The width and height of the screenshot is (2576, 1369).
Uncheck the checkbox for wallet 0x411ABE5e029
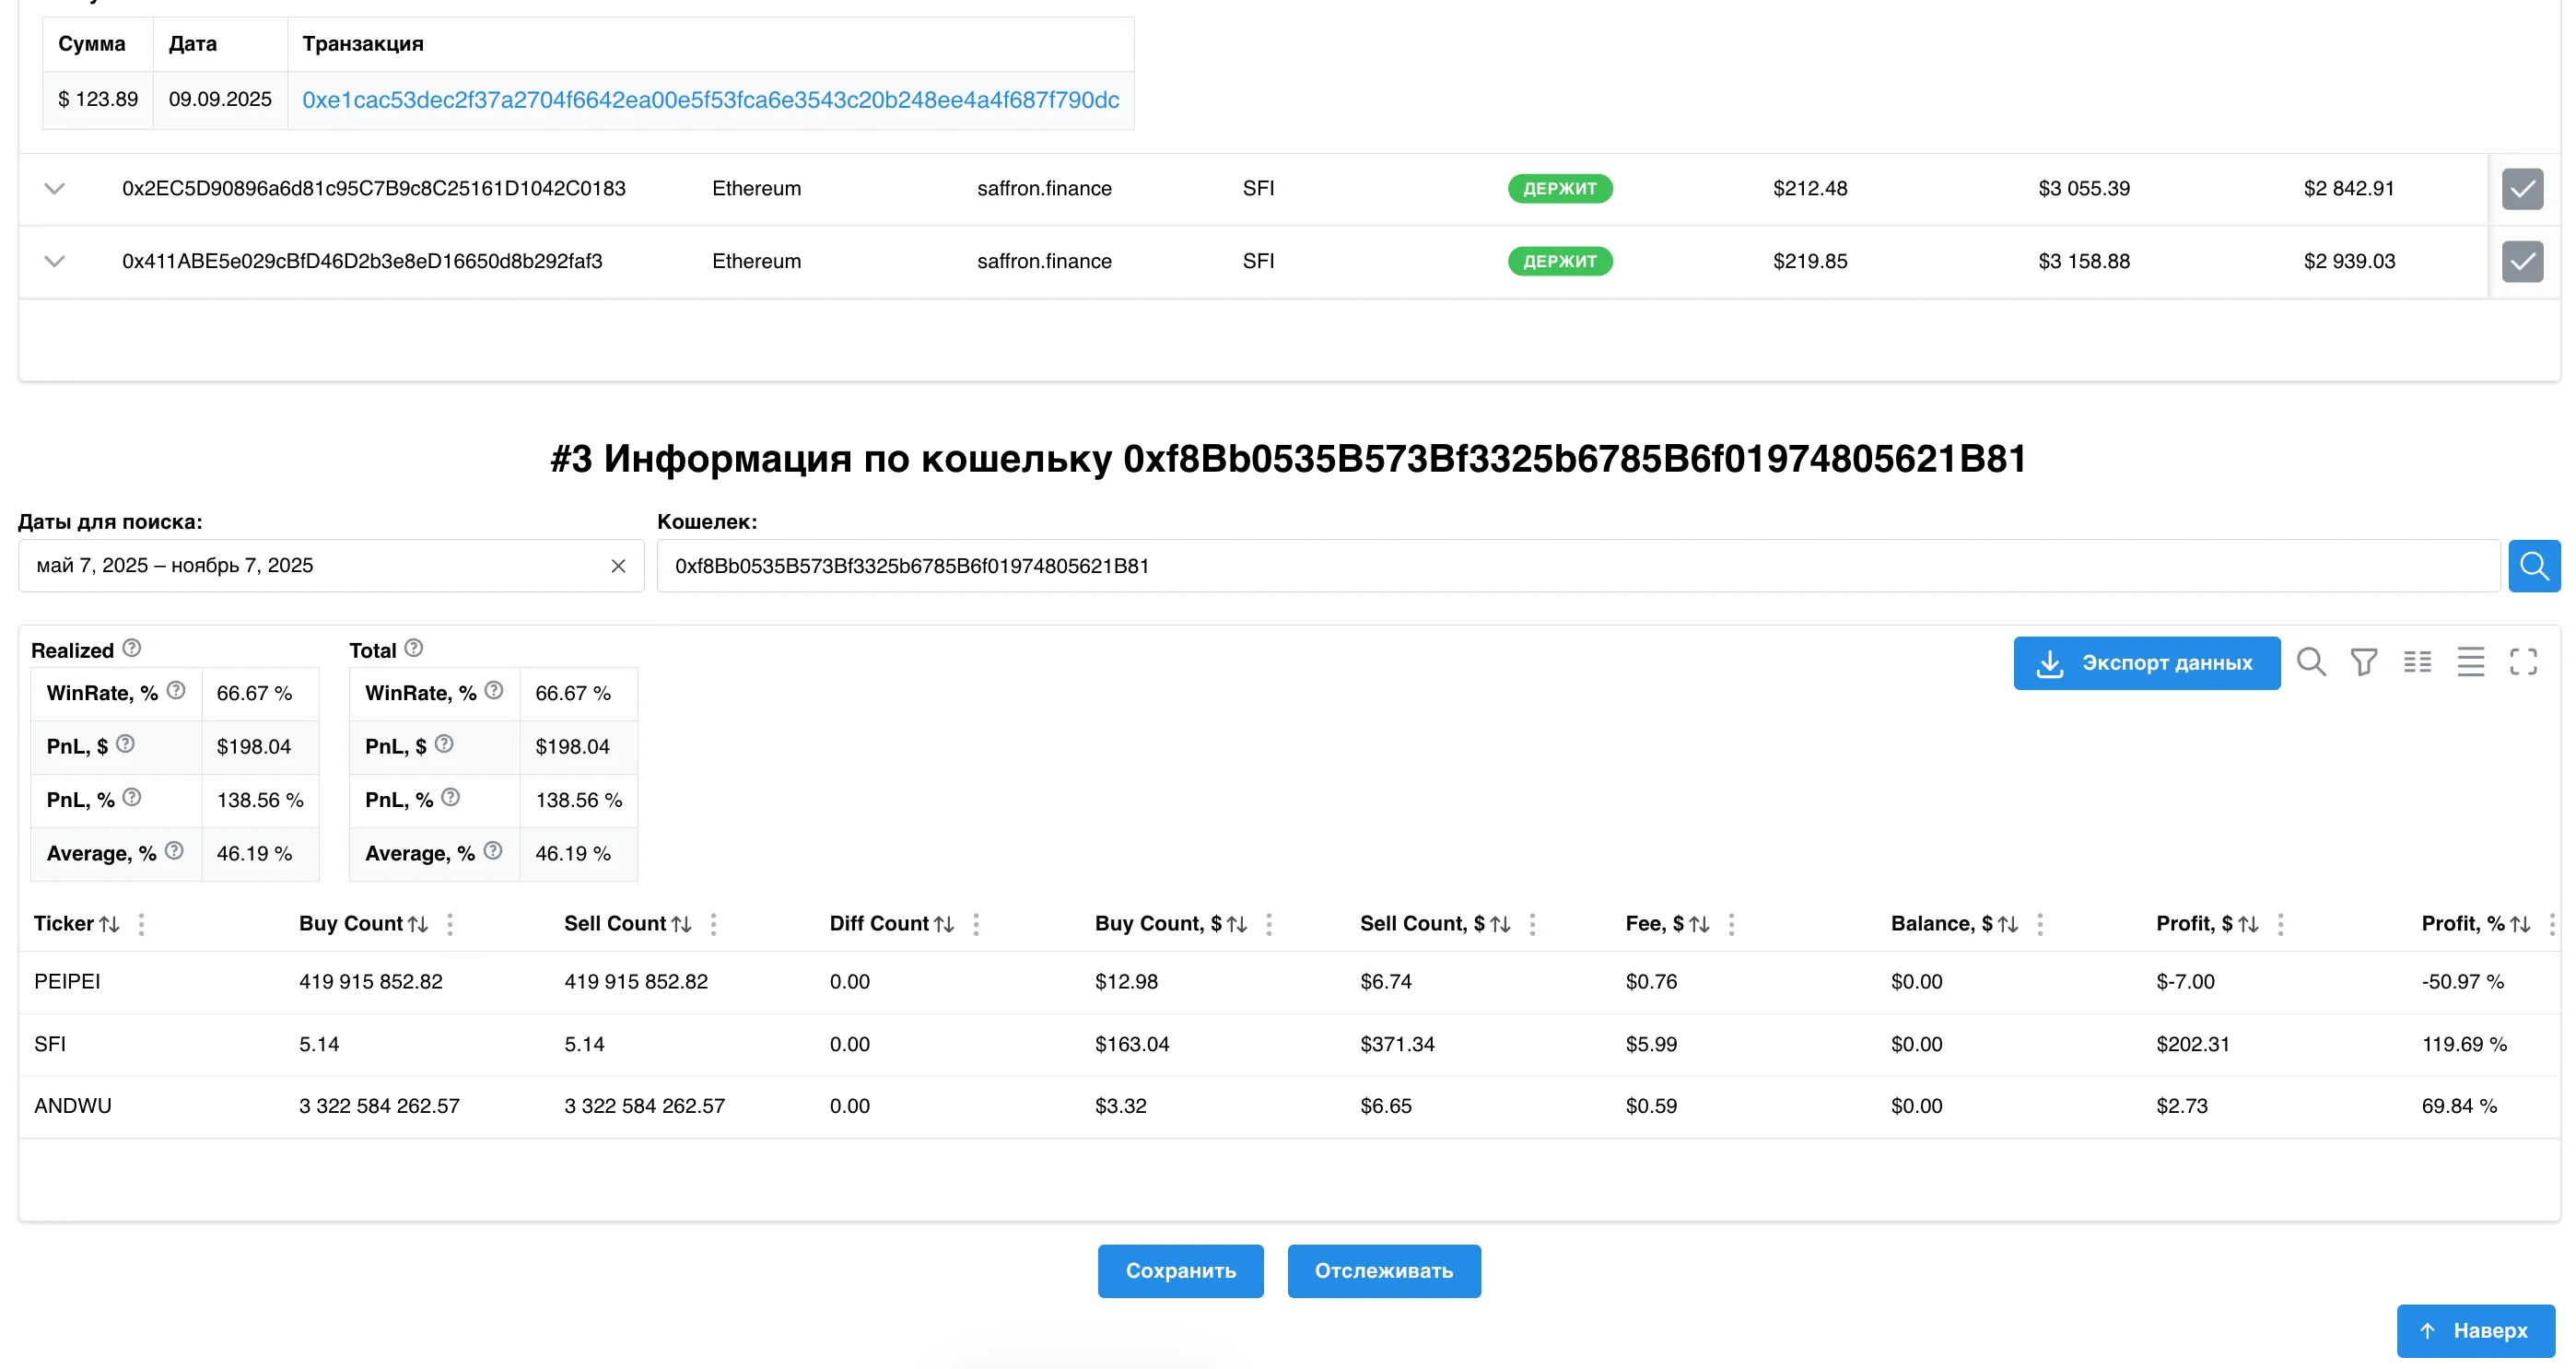(2523, 261)
